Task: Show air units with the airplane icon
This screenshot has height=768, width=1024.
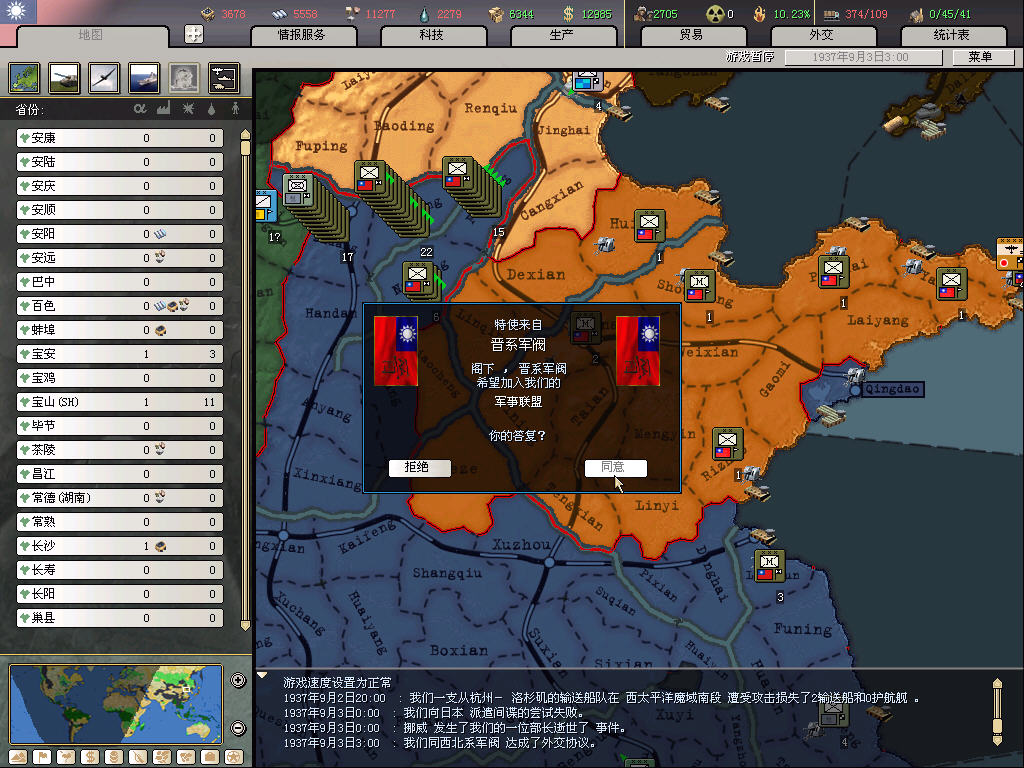Action: pos(104,78)
